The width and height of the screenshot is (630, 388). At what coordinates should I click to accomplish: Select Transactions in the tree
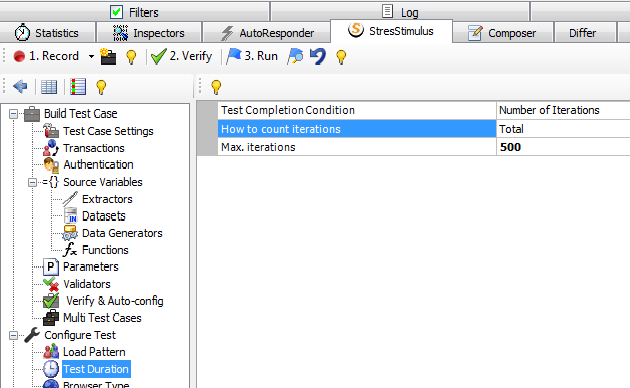click(94, 148)
